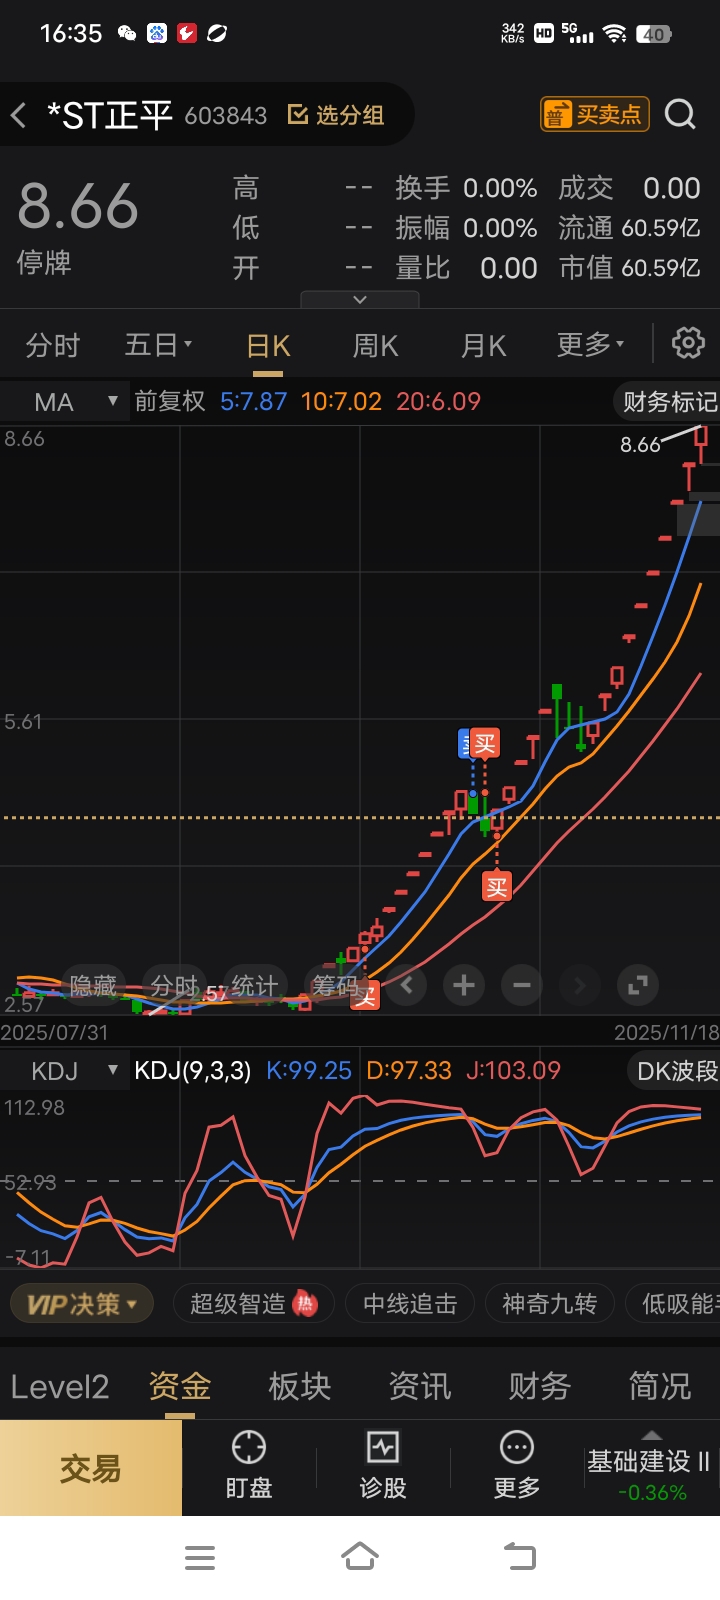Open chart settings gear icon
The width and height of the screenshot is (720, 1600).
pos(688,344)
